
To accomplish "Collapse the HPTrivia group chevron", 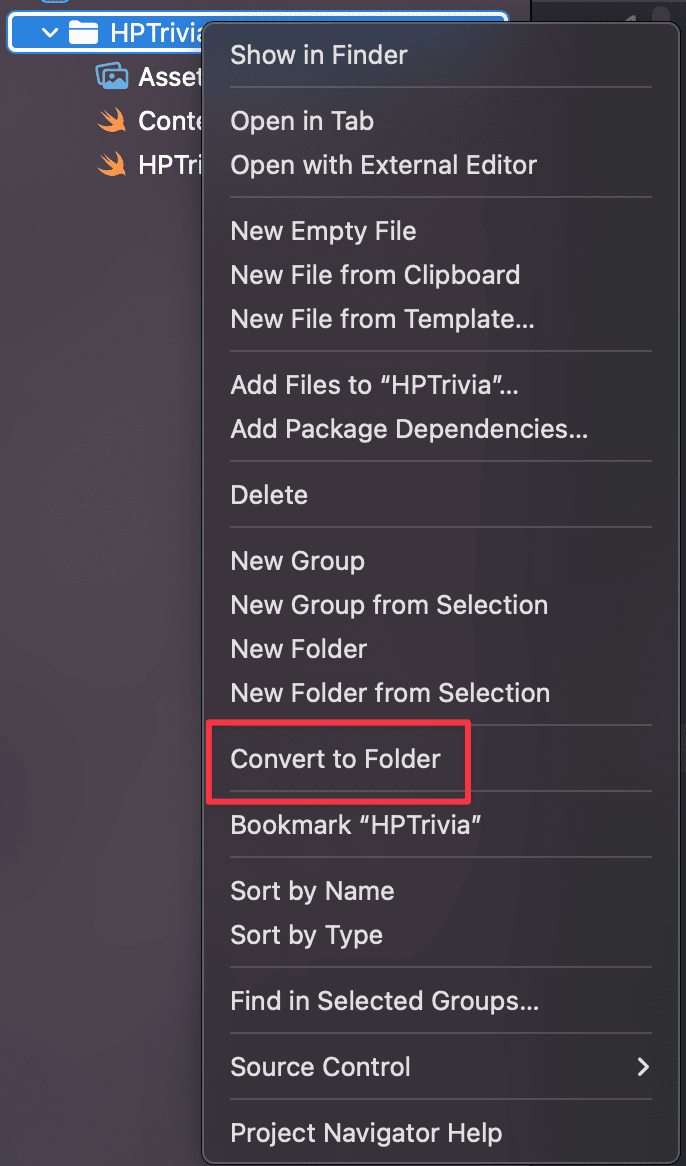I will tap(50, 33).
